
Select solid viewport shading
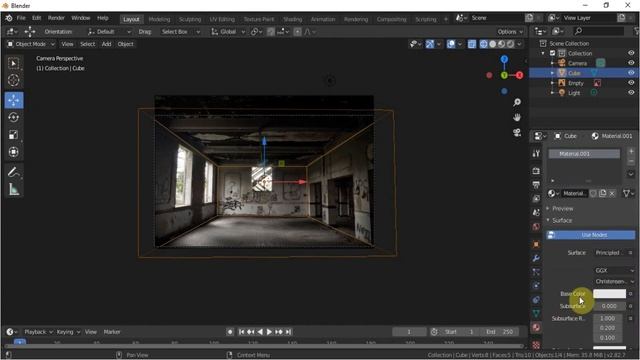(492, 44)
